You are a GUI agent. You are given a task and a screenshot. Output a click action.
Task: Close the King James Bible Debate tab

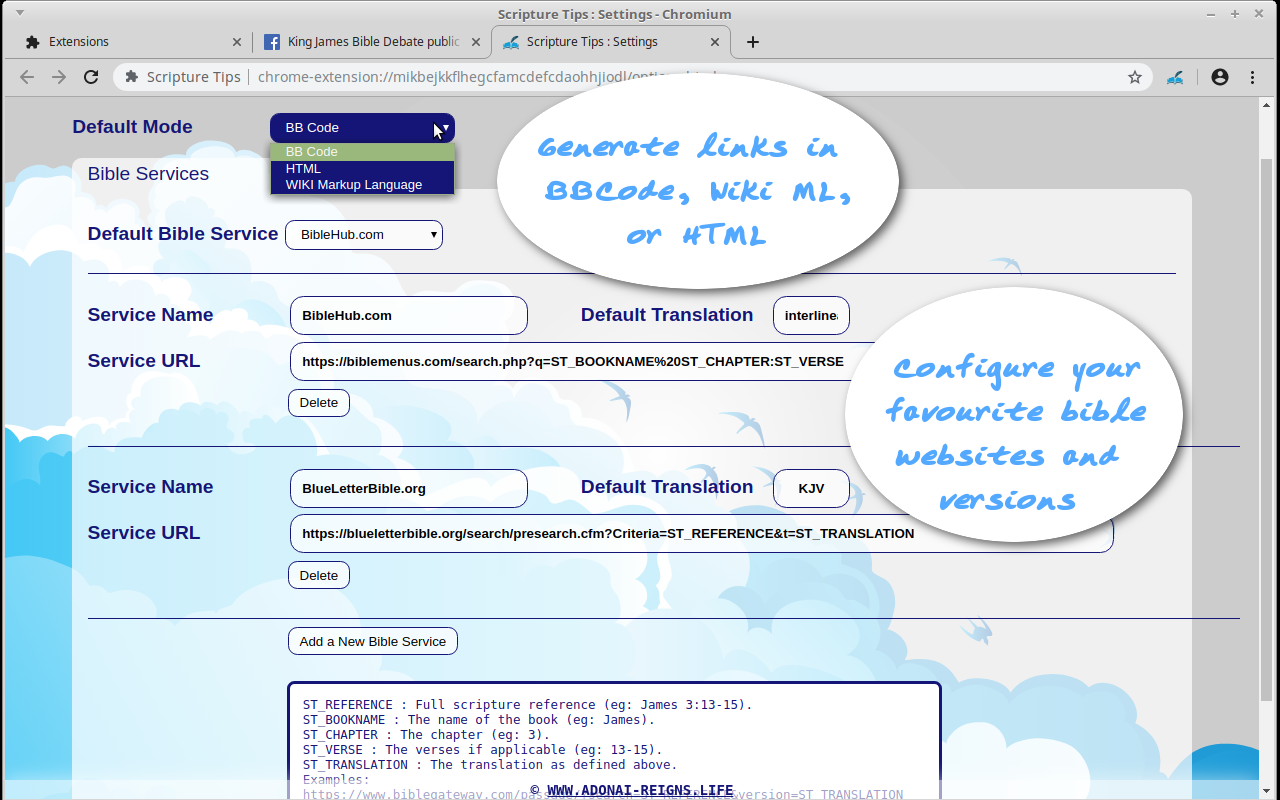[x=476, y=42]
